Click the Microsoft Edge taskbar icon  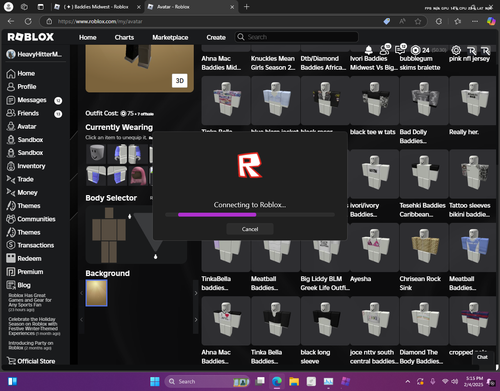point(277,381)
